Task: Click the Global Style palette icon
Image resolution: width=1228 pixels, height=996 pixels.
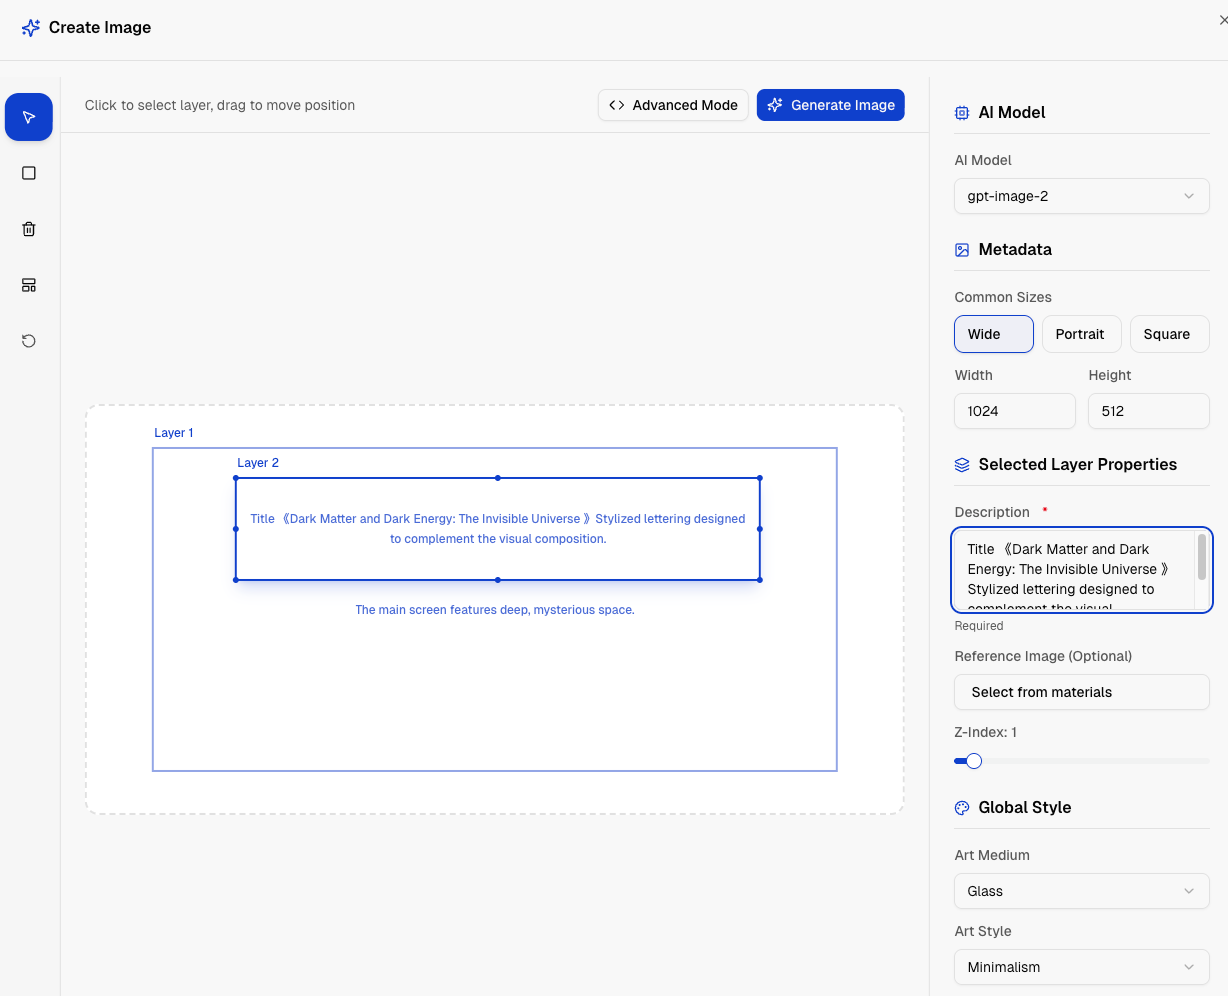Action: tap(962, 808)
